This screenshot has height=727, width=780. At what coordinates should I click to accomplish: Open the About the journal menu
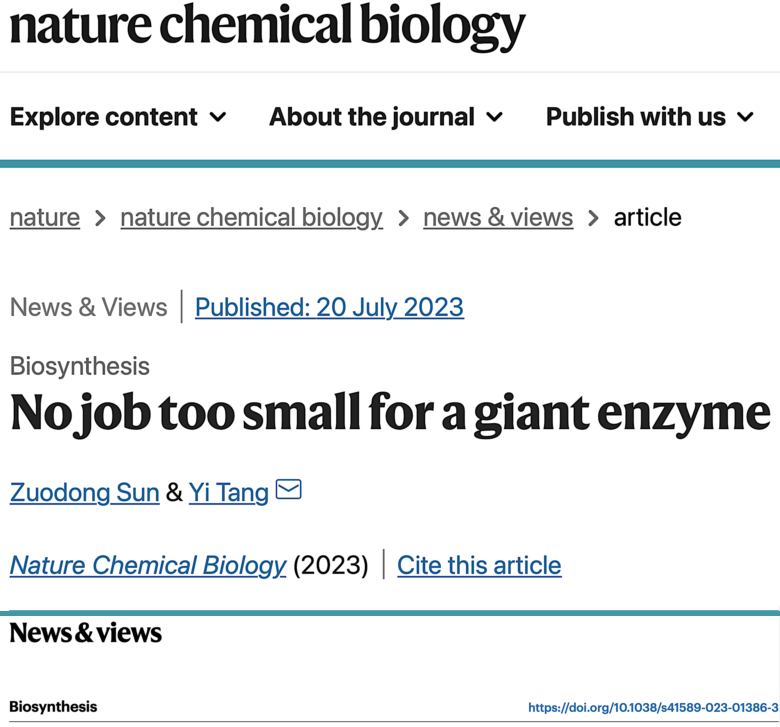pos(372,117)
